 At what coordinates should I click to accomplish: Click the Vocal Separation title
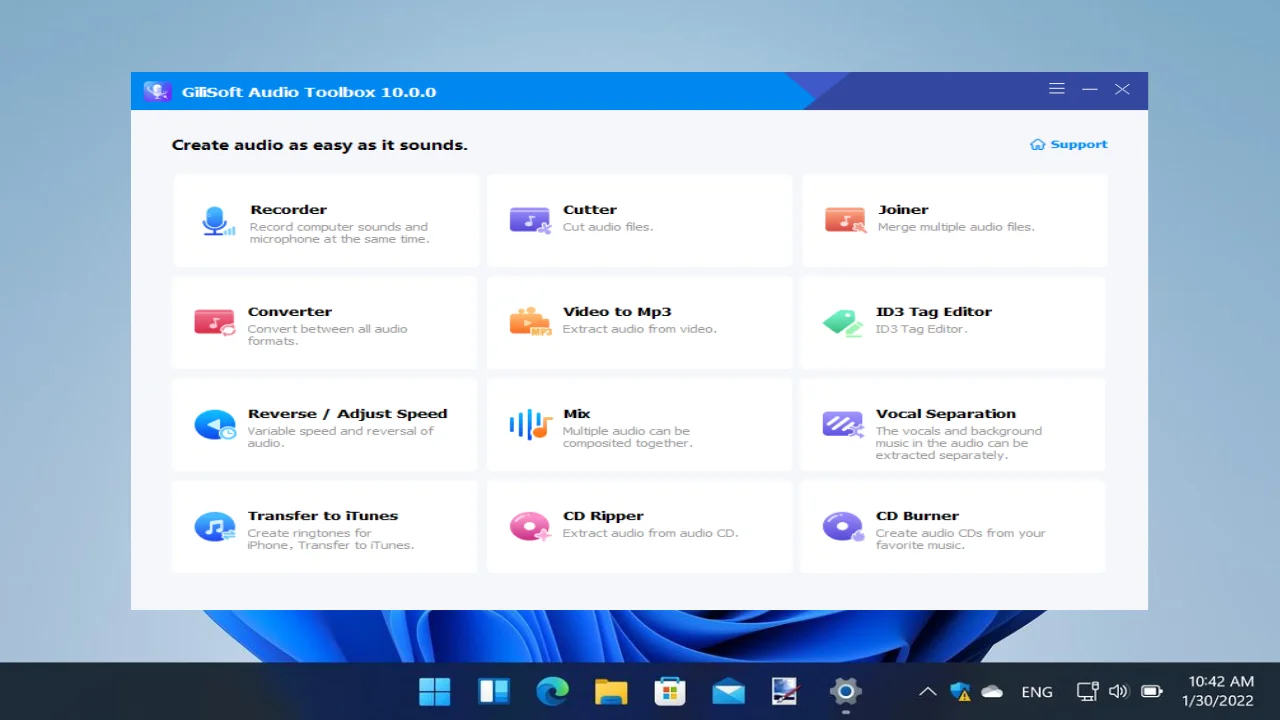946,414
